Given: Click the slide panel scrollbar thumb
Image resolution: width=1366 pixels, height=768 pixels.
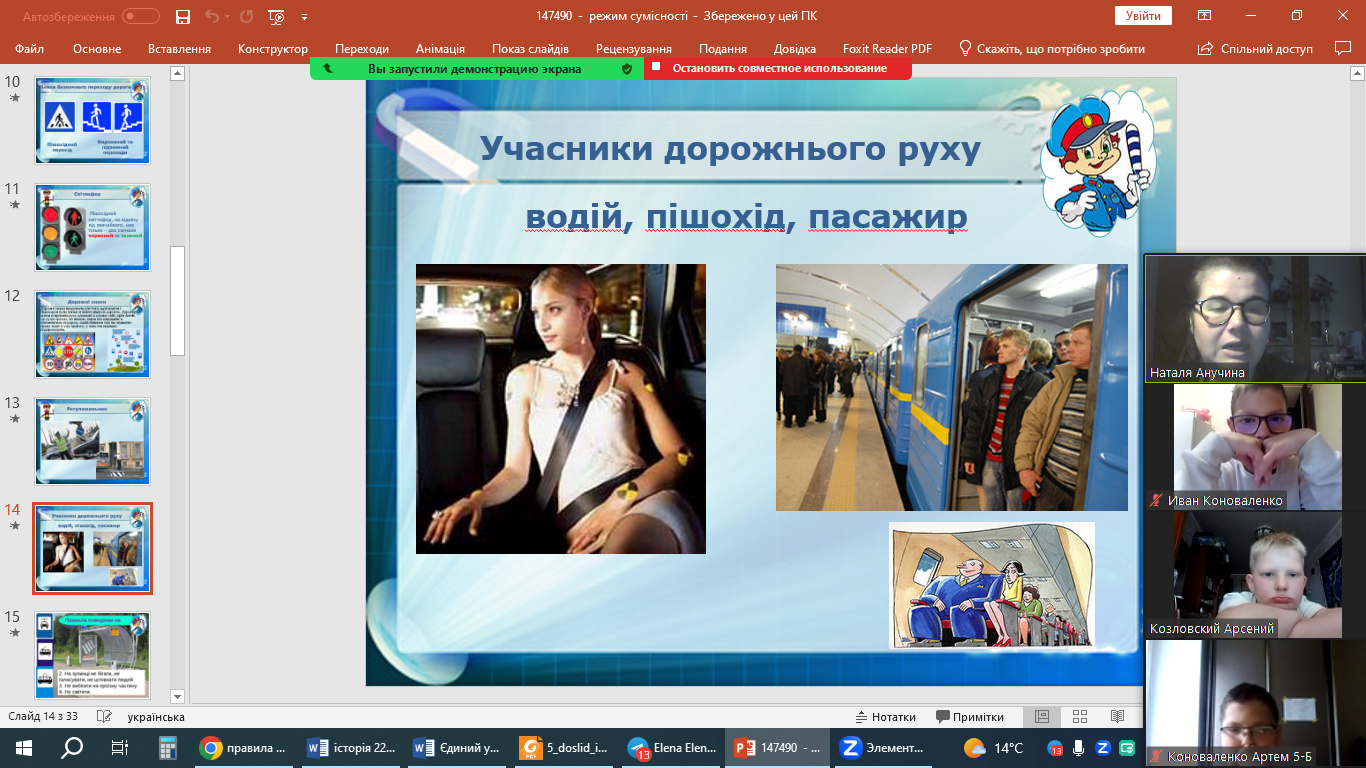Looking at the screenshot, I should click(178, 300).
